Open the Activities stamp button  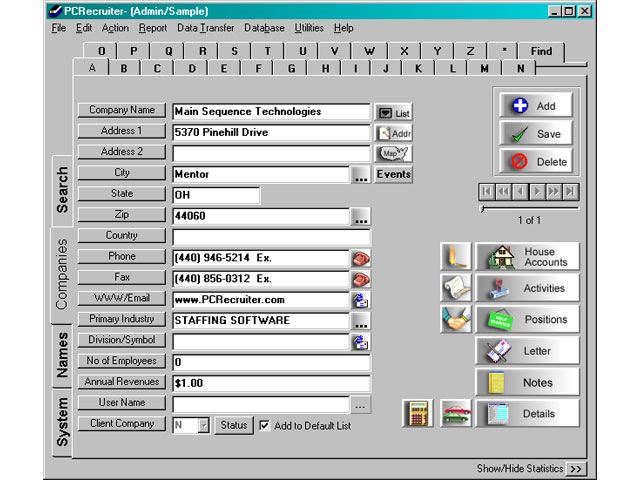coord(528,288)
